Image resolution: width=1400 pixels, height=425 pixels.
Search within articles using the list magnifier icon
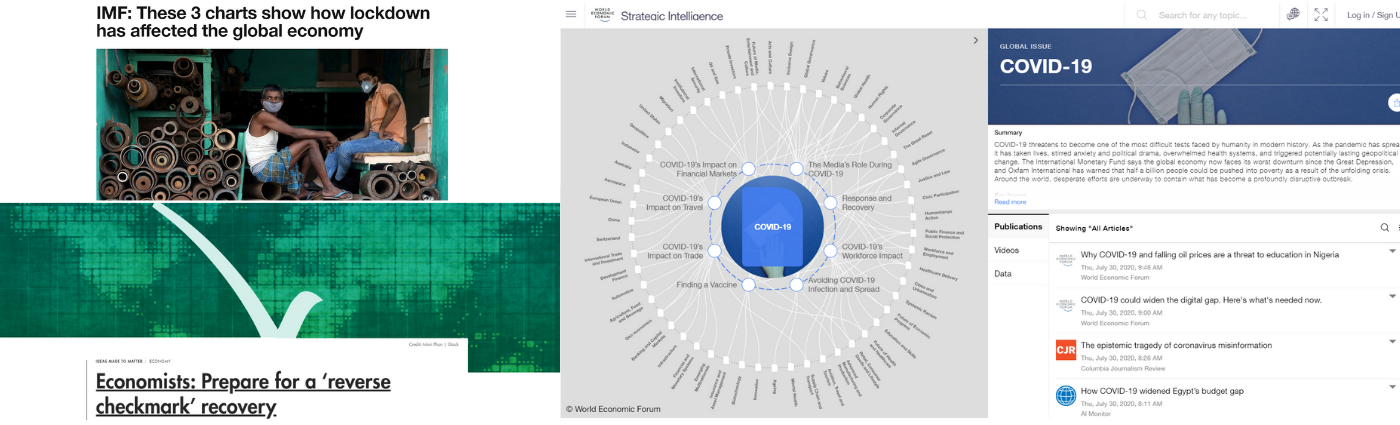(1385, 228)
